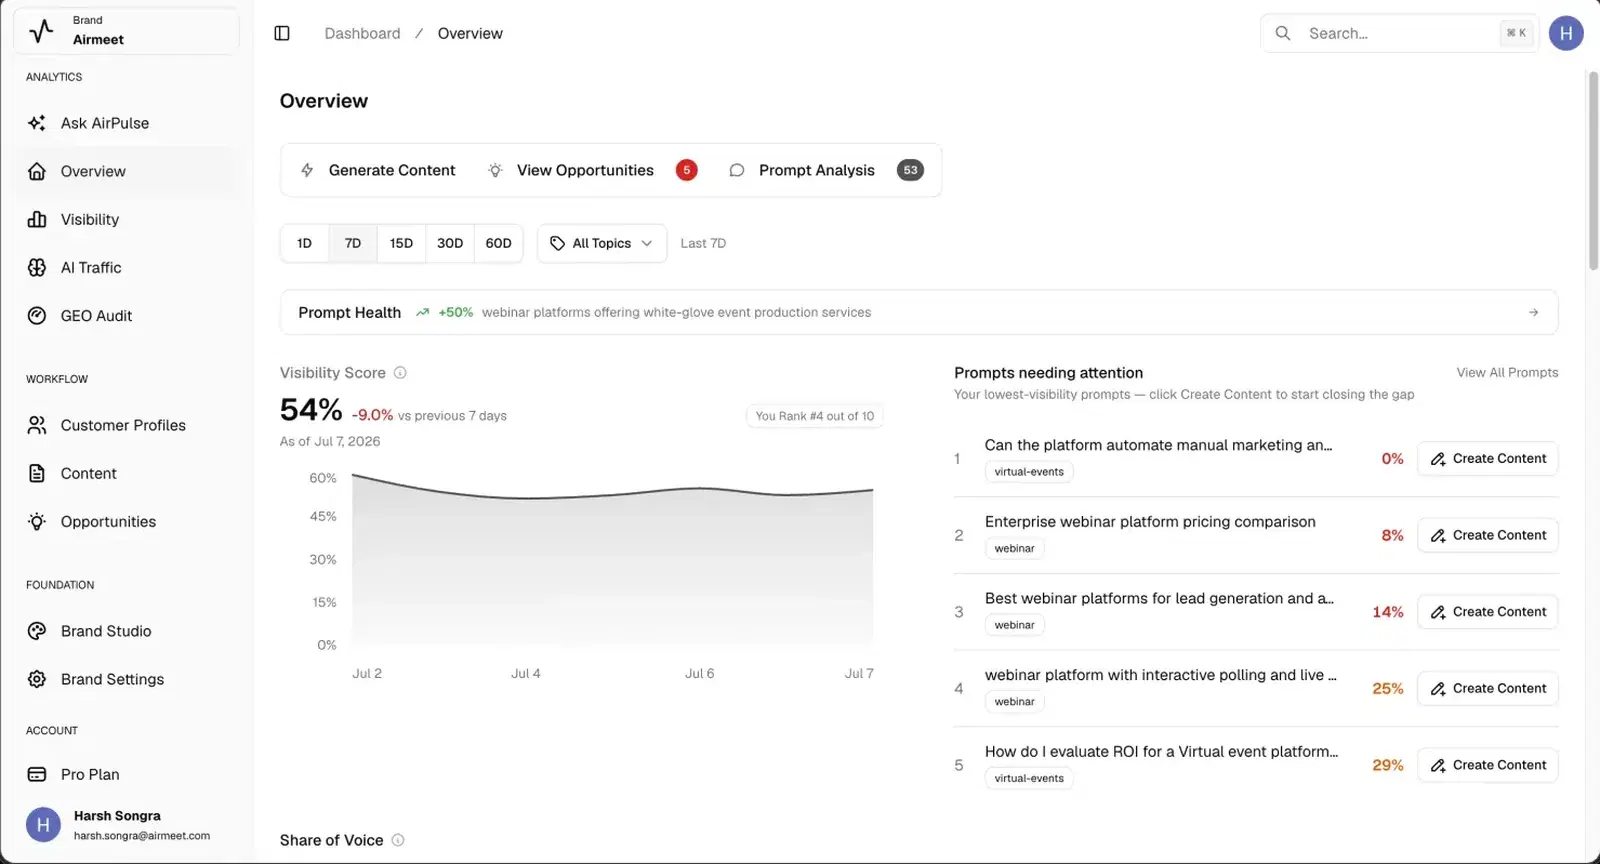Expand the All Topics dropdown
Image resolution: width=1600 pixels, height=864 pixels.
coord(602,243)
